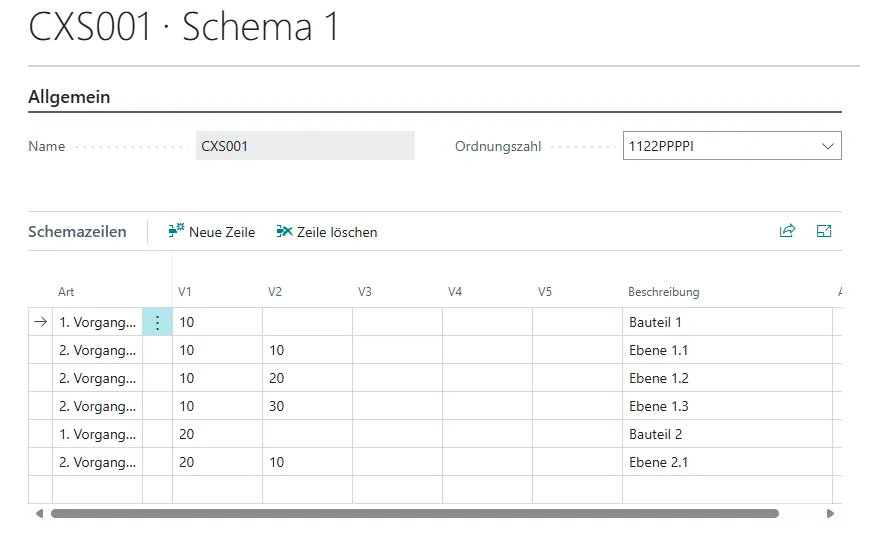Open the row options three-dots menu
Image resolution: width=872 pixels, height=552 pixels.
[x=157, y=322]
